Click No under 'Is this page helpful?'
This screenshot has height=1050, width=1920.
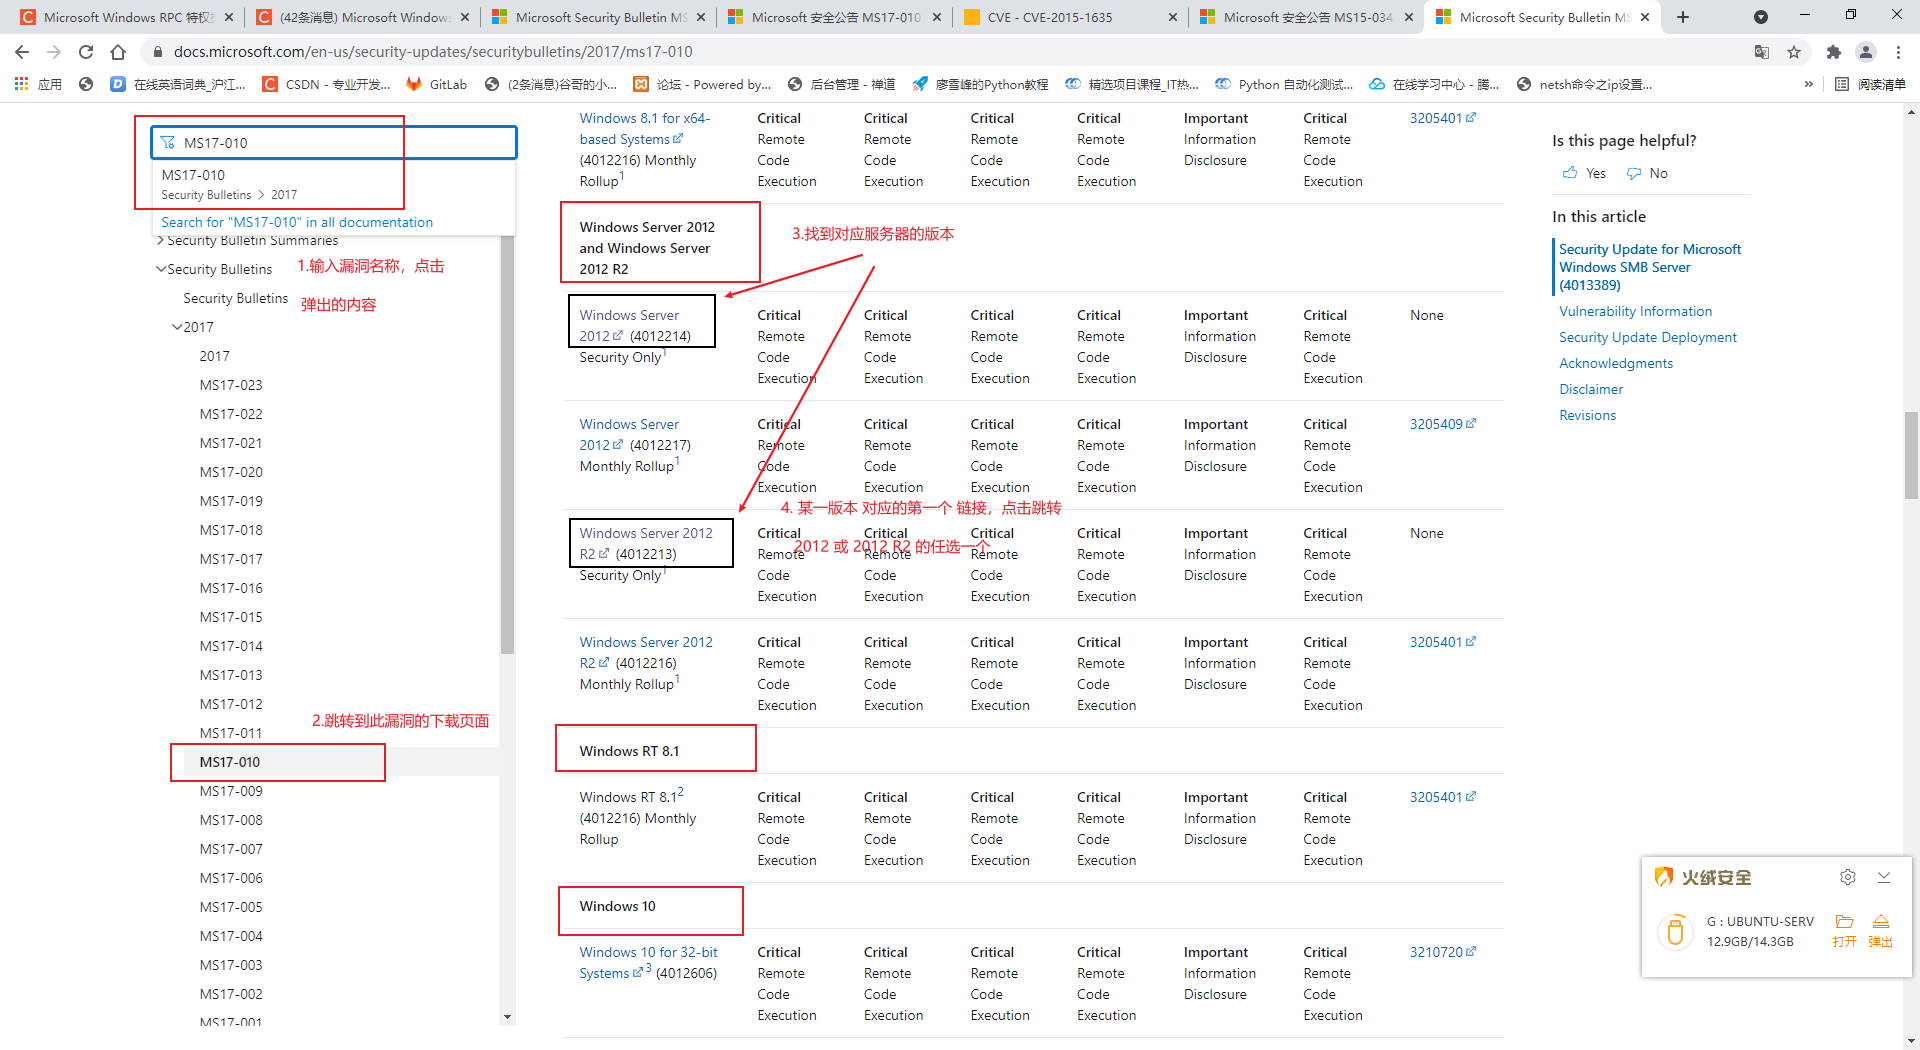[x=1647, y=172]
